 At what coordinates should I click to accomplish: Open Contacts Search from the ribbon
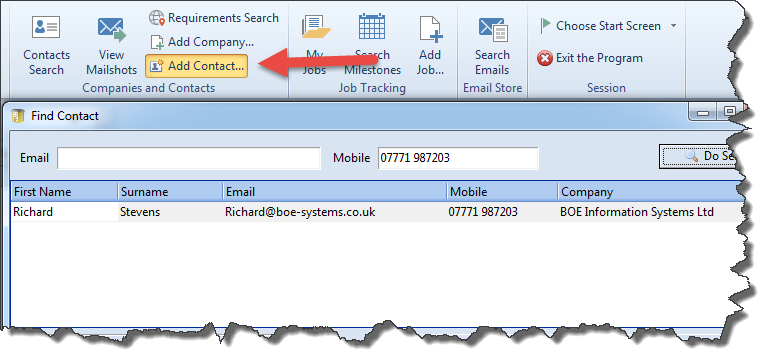coord(46,45)
